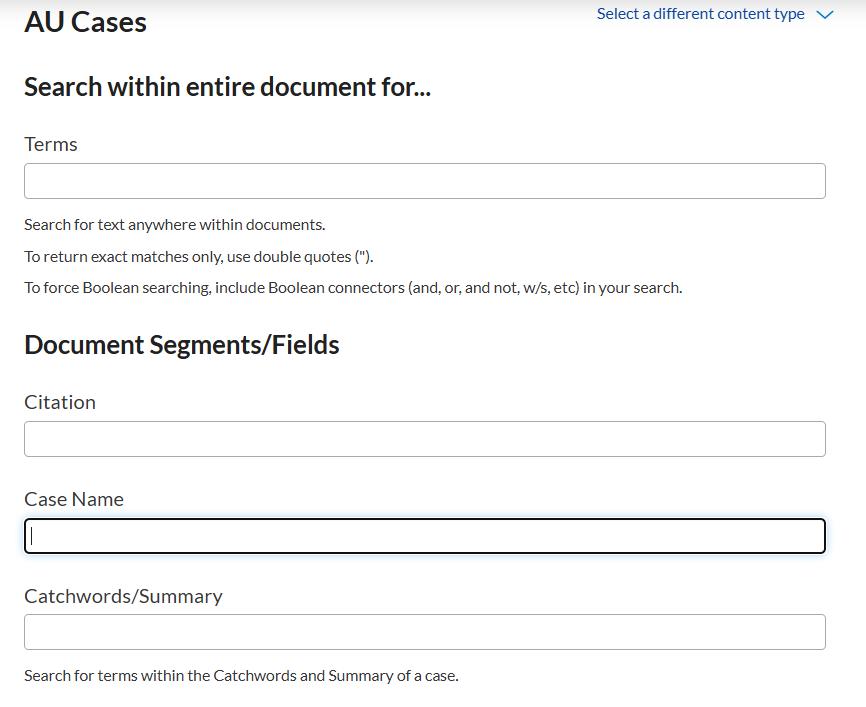The image size is (866, 707).
Task: Click 'Search for text anywhere within documents' hint
Action: [174, 224]
